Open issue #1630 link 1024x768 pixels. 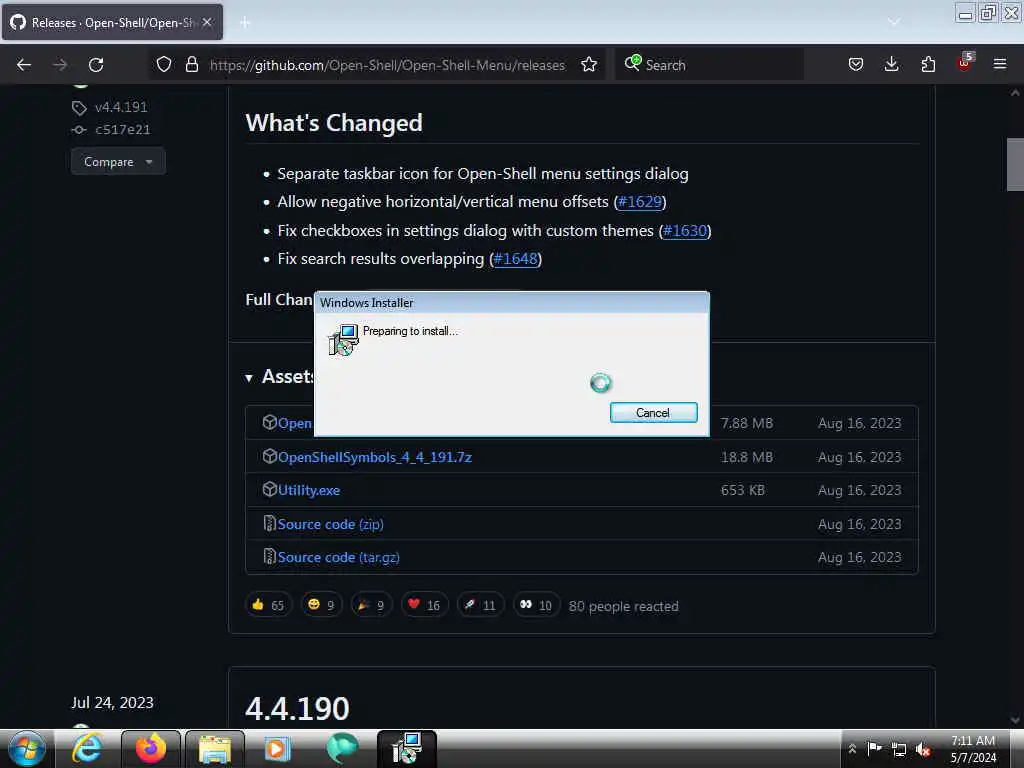click(x=684, y=231)
